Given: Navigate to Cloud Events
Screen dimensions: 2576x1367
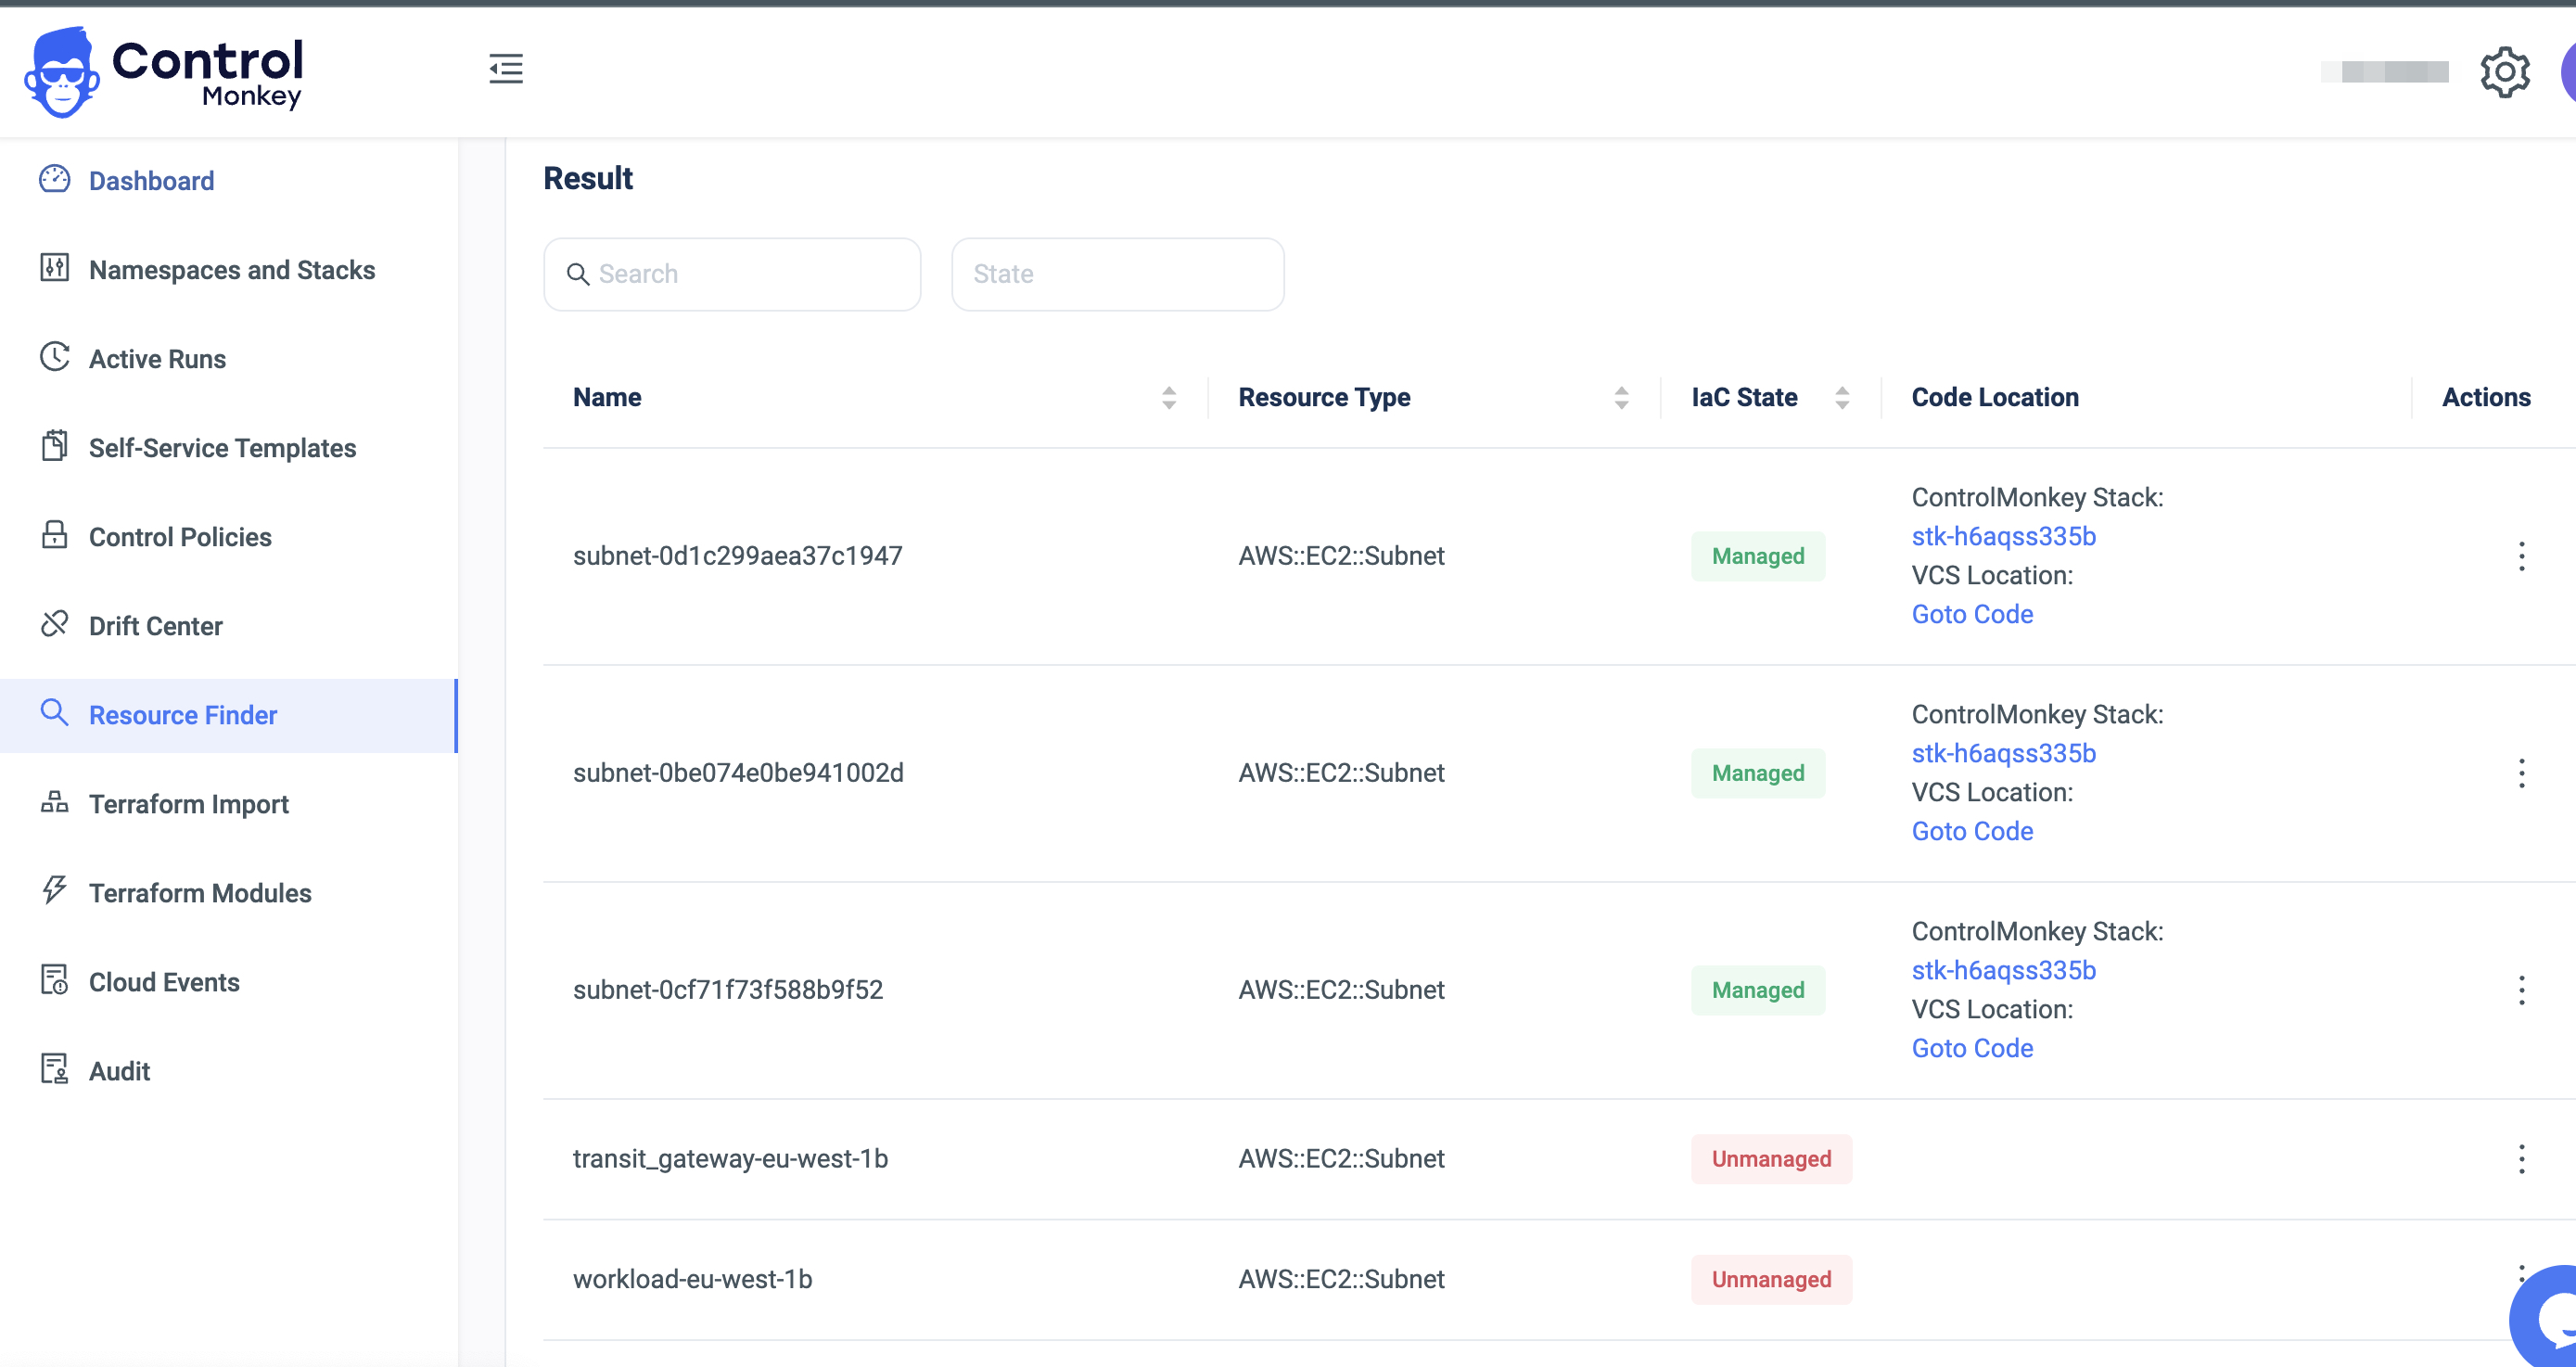Looking at the screenshot, I should (164, 982).
